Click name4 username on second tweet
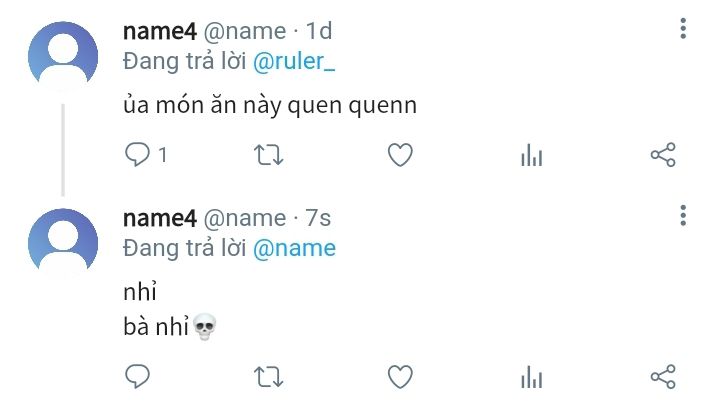Viewport: 720px width, 403px height. (x=159, y=218)
